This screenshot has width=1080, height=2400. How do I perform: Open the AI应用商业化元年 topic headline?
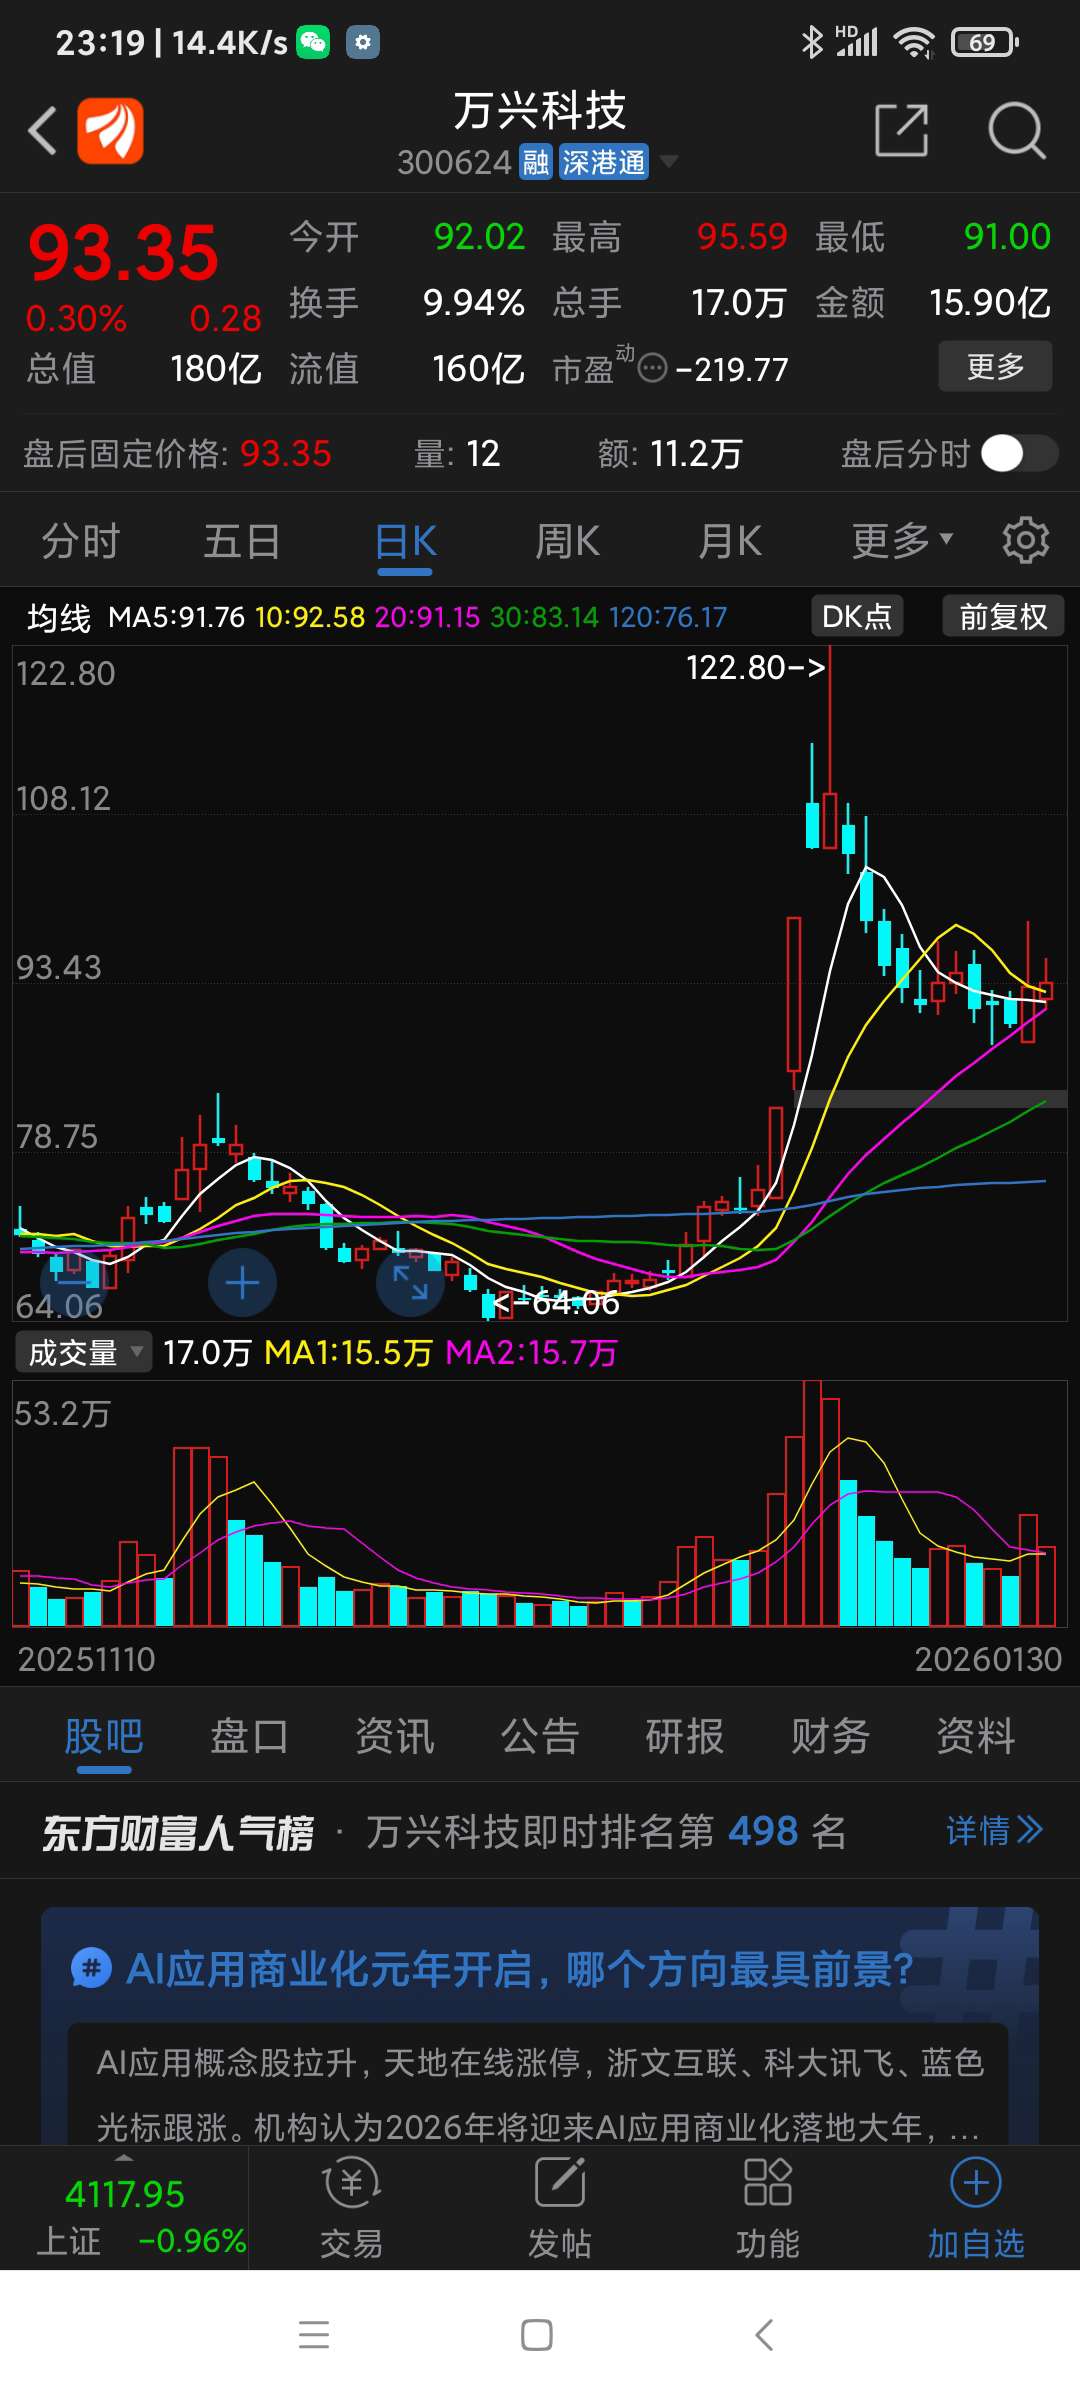(x=520, y=1969)
